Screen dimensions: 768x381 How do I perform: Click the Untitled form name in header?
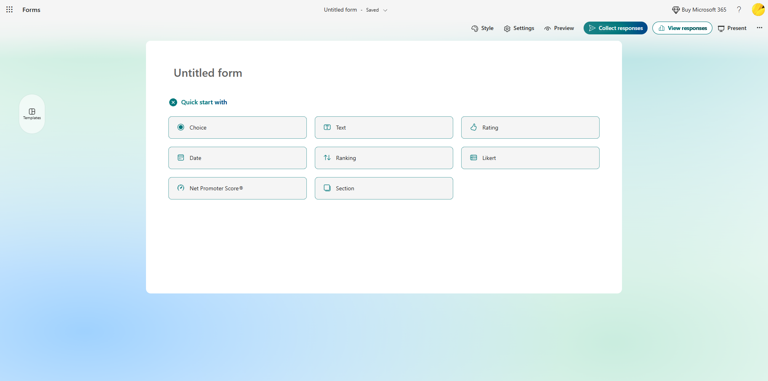(x=340, y=10)
